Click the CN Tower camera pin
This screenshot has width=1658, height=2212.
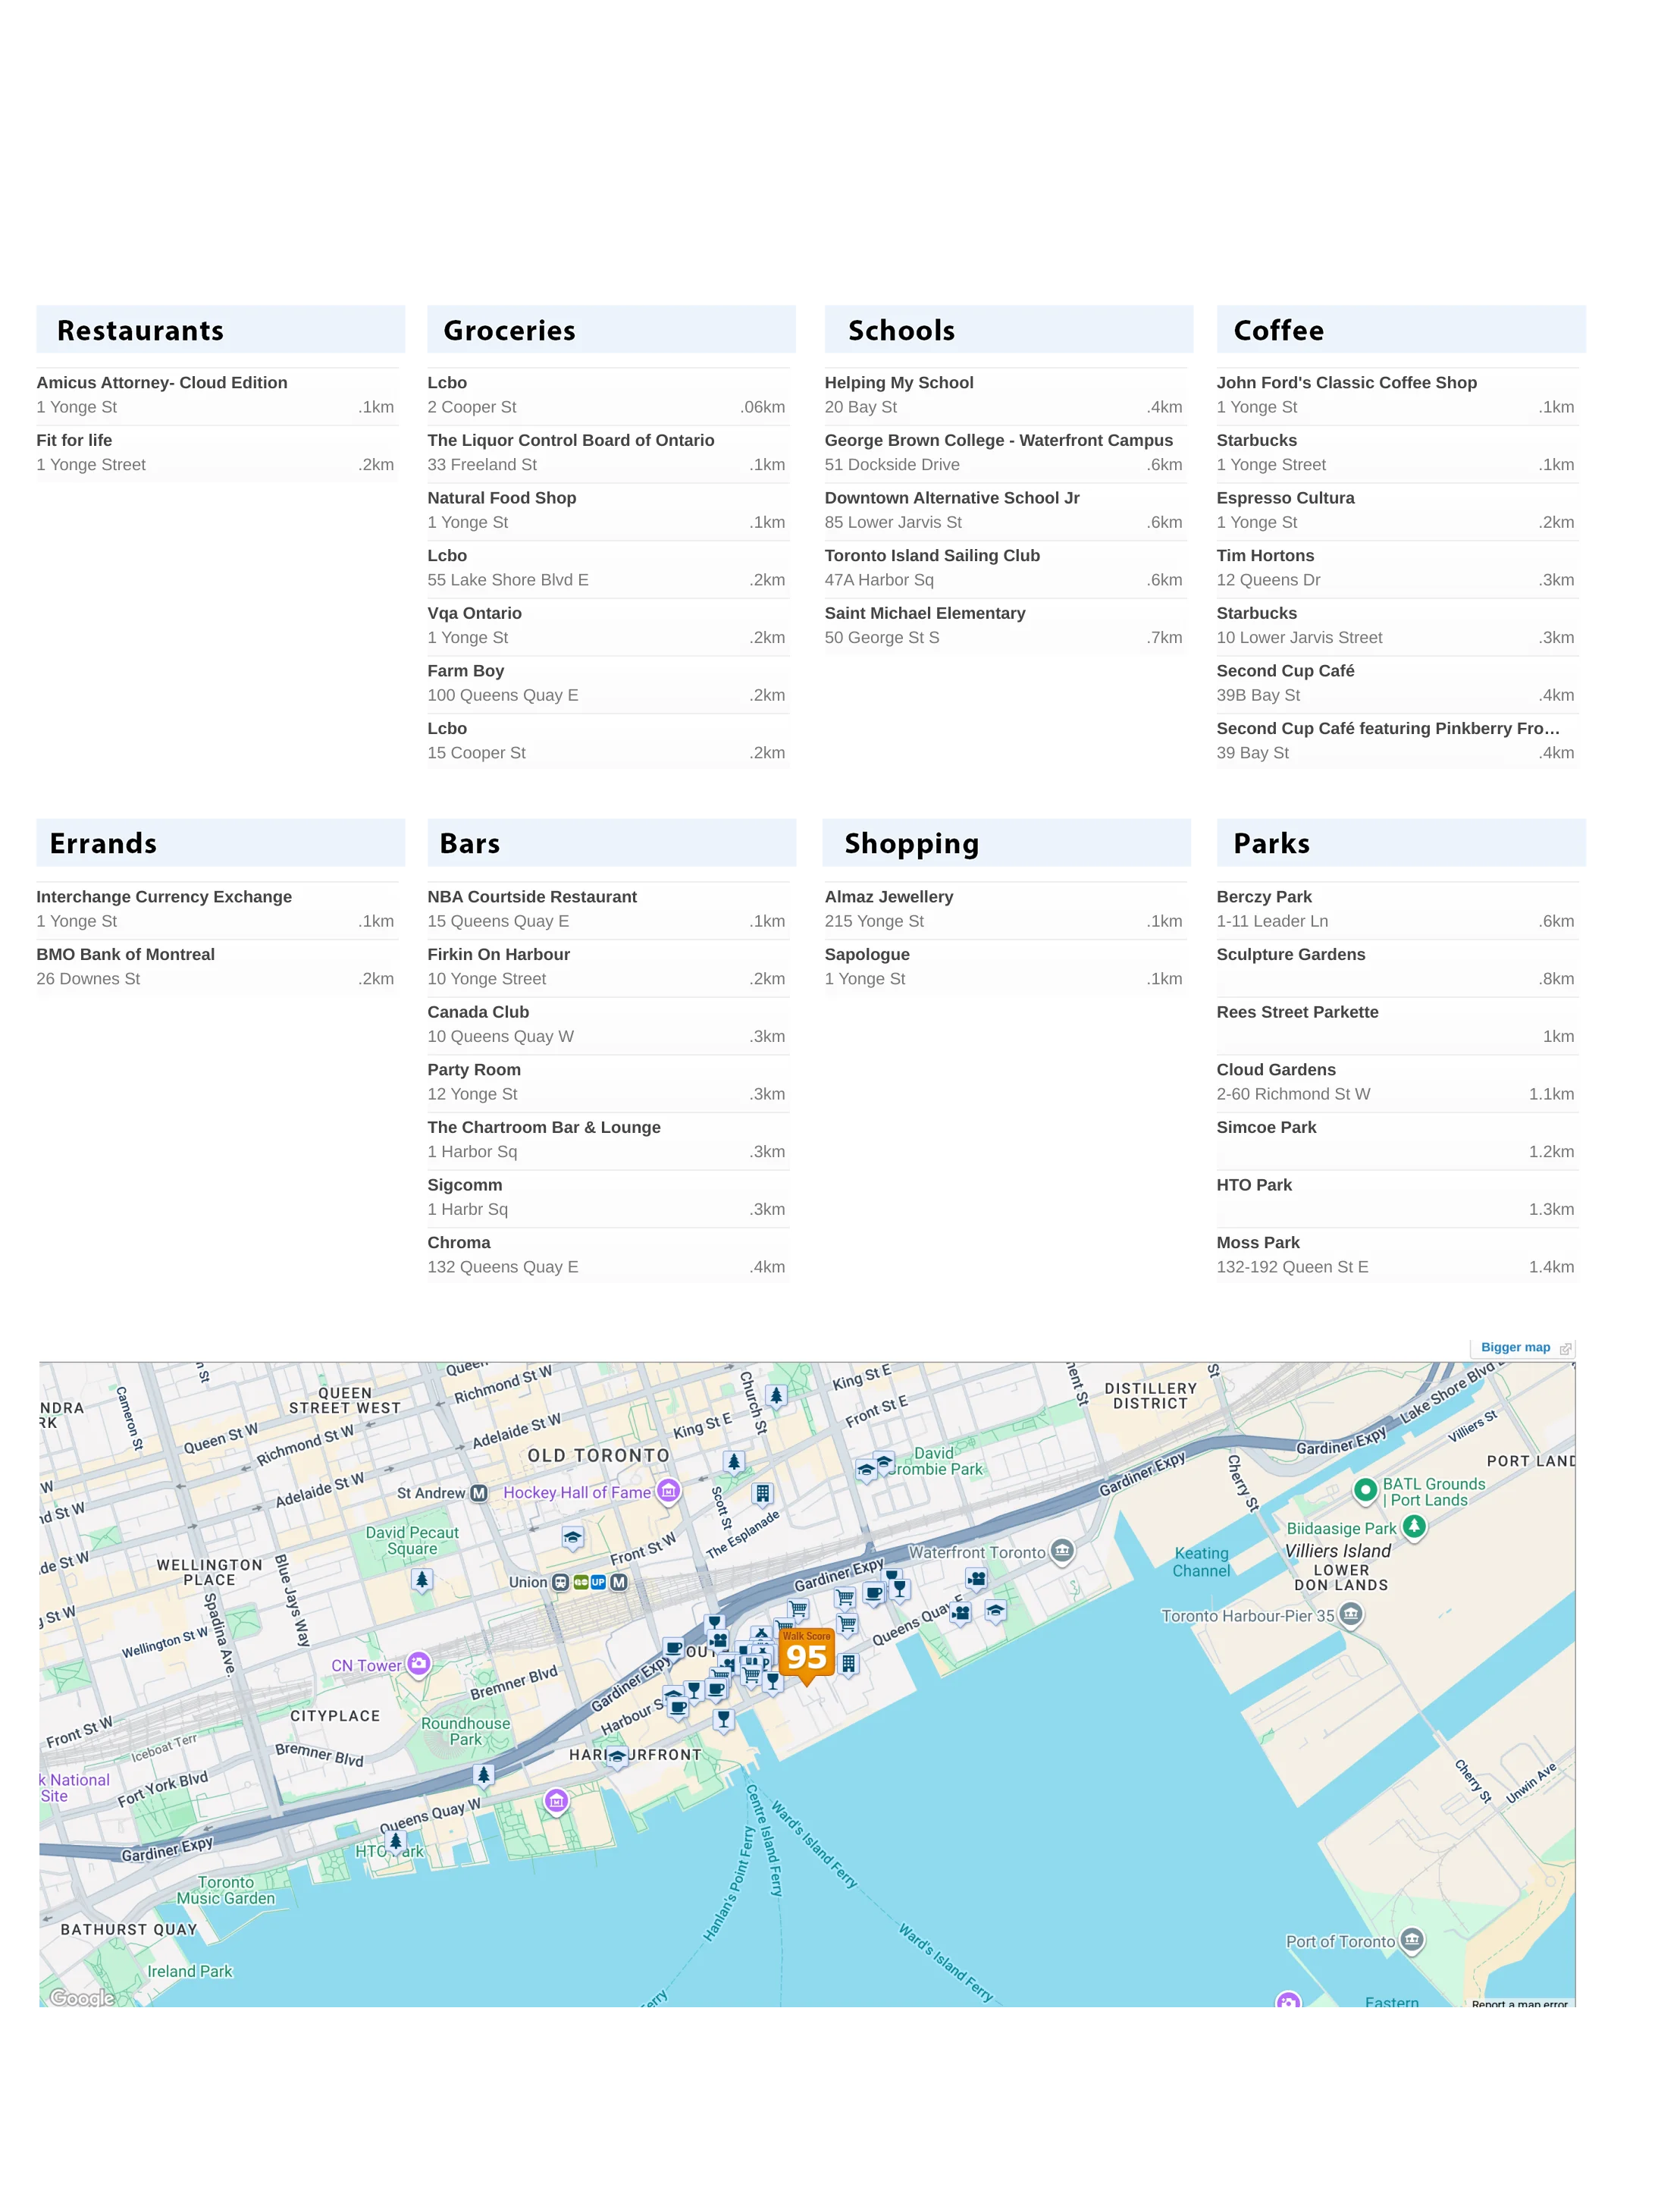click(419, 1664)
